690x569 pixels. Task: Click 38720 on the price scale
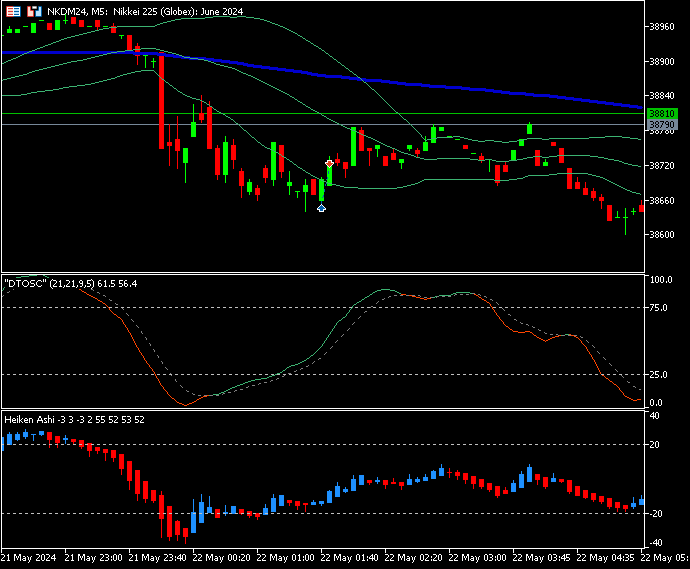pos(662,165)
